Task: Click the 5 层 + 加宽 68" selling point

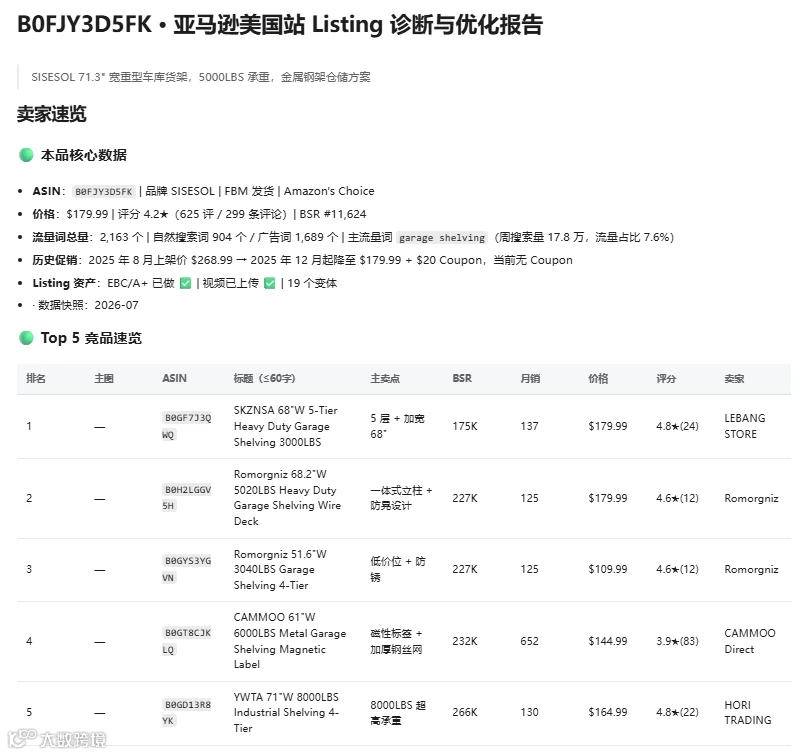Action: 397,426
